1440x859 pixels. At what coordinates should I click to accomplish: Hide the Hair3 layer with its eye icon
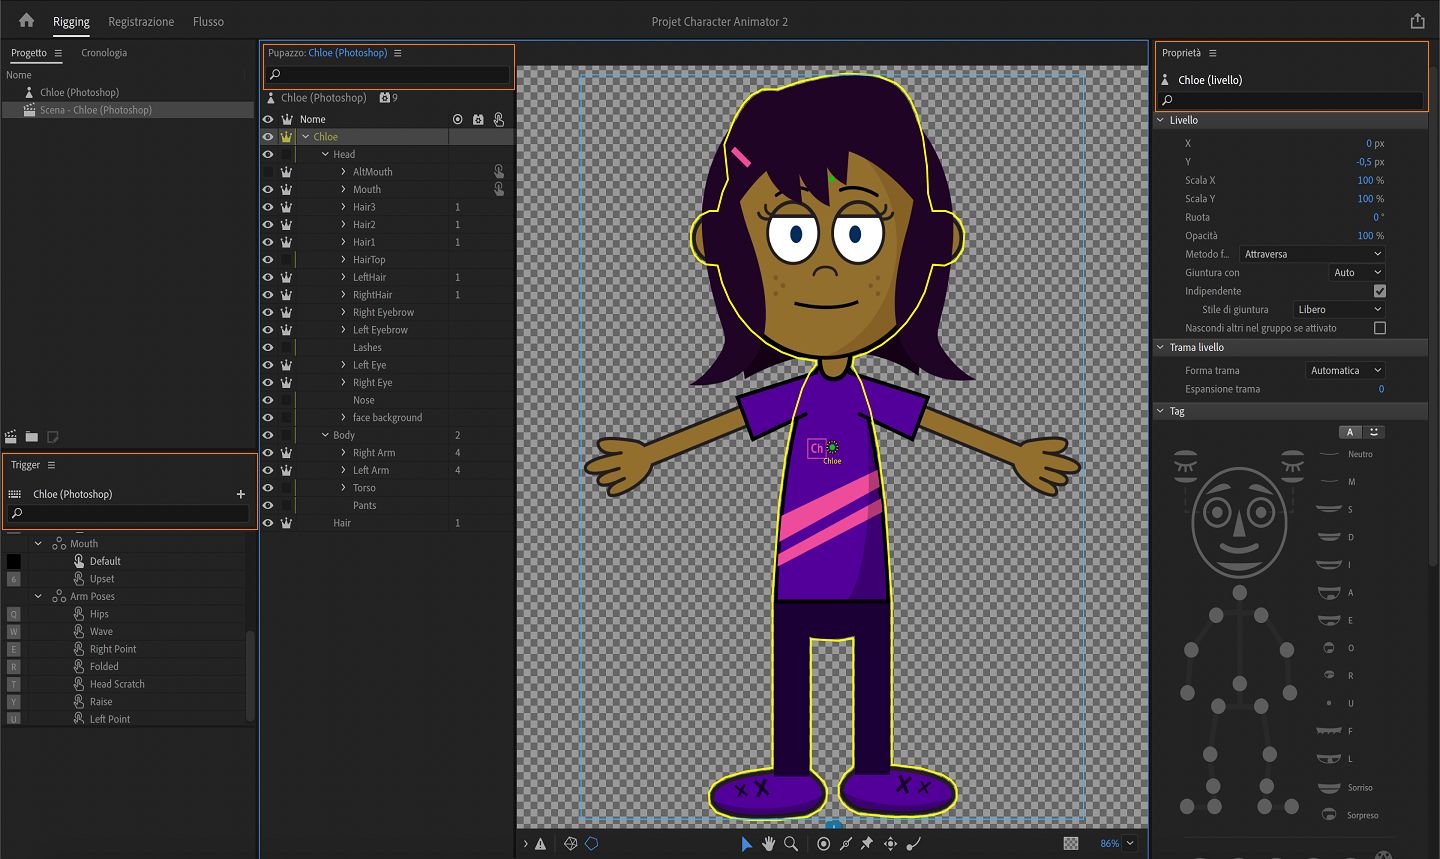(x=268, y=207)
